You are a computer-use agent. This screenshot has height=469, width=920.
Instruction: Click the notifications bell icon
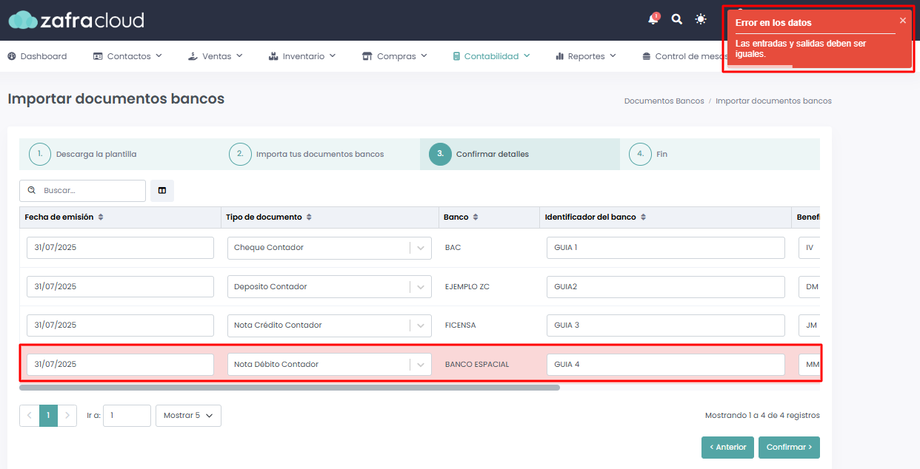coord(653,20)
